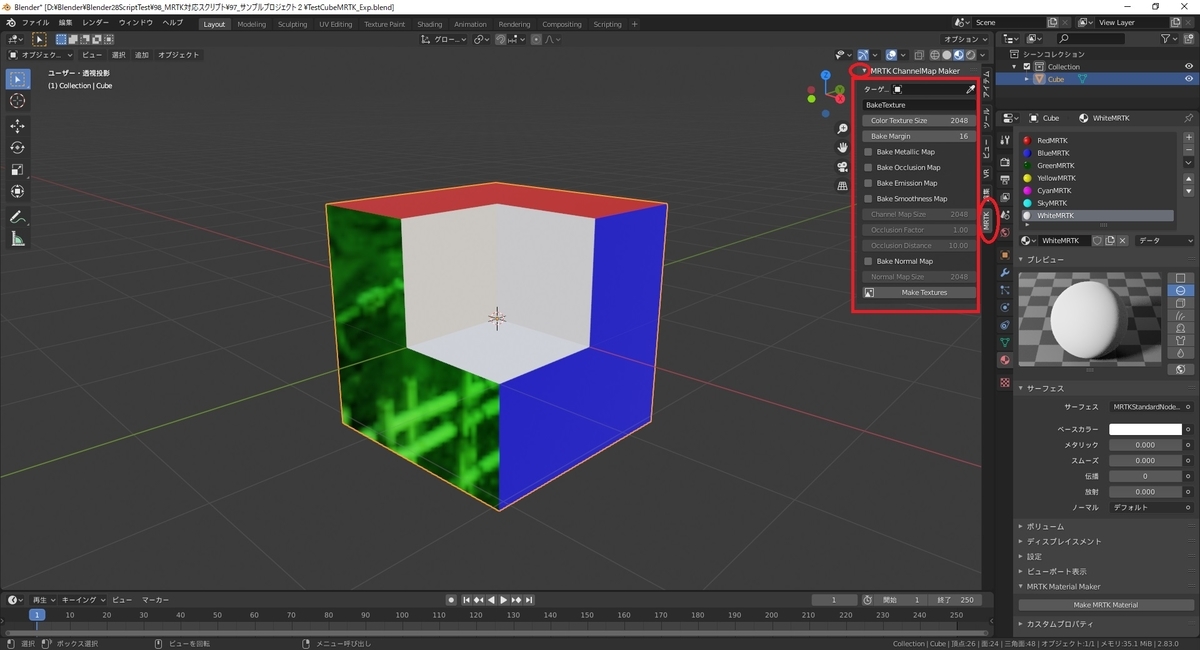Viewport: 1200px width, 650px height.
Task: Activate the Transform tool
Action: pos(18,192)
